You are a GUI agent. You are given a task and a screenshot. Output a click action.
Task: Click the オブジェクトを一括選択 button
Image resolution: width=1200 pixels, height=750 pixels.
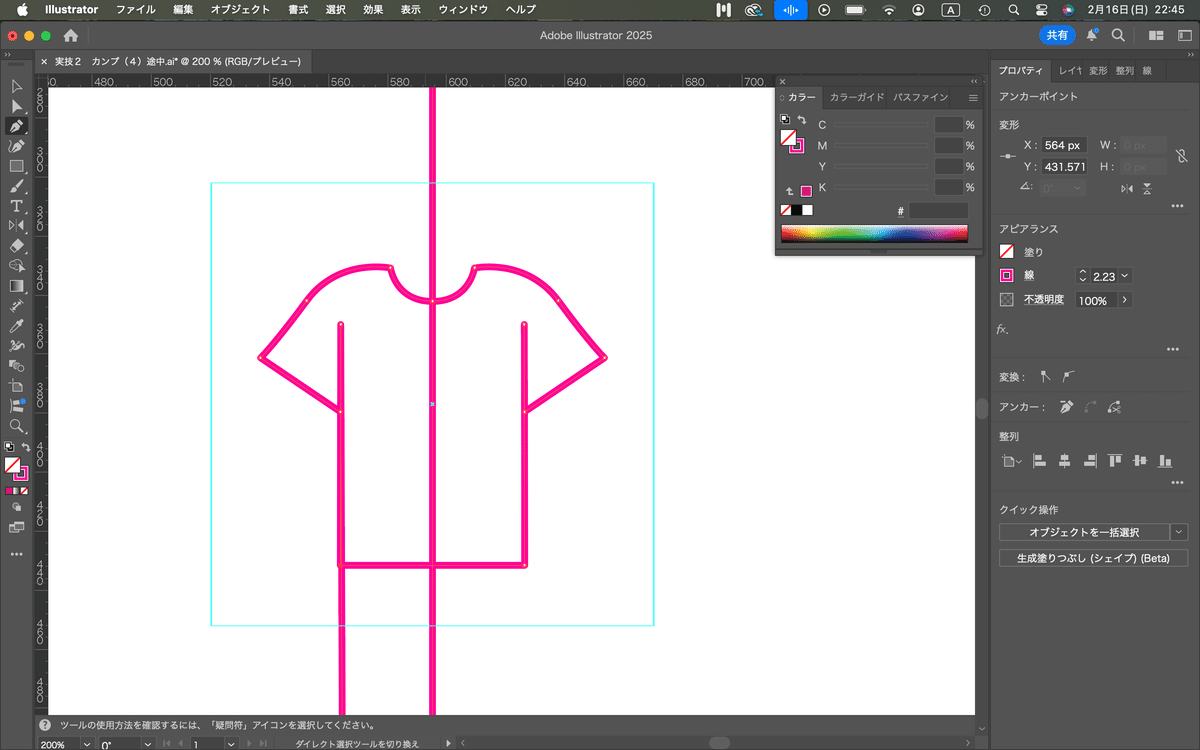[1084, 532]
